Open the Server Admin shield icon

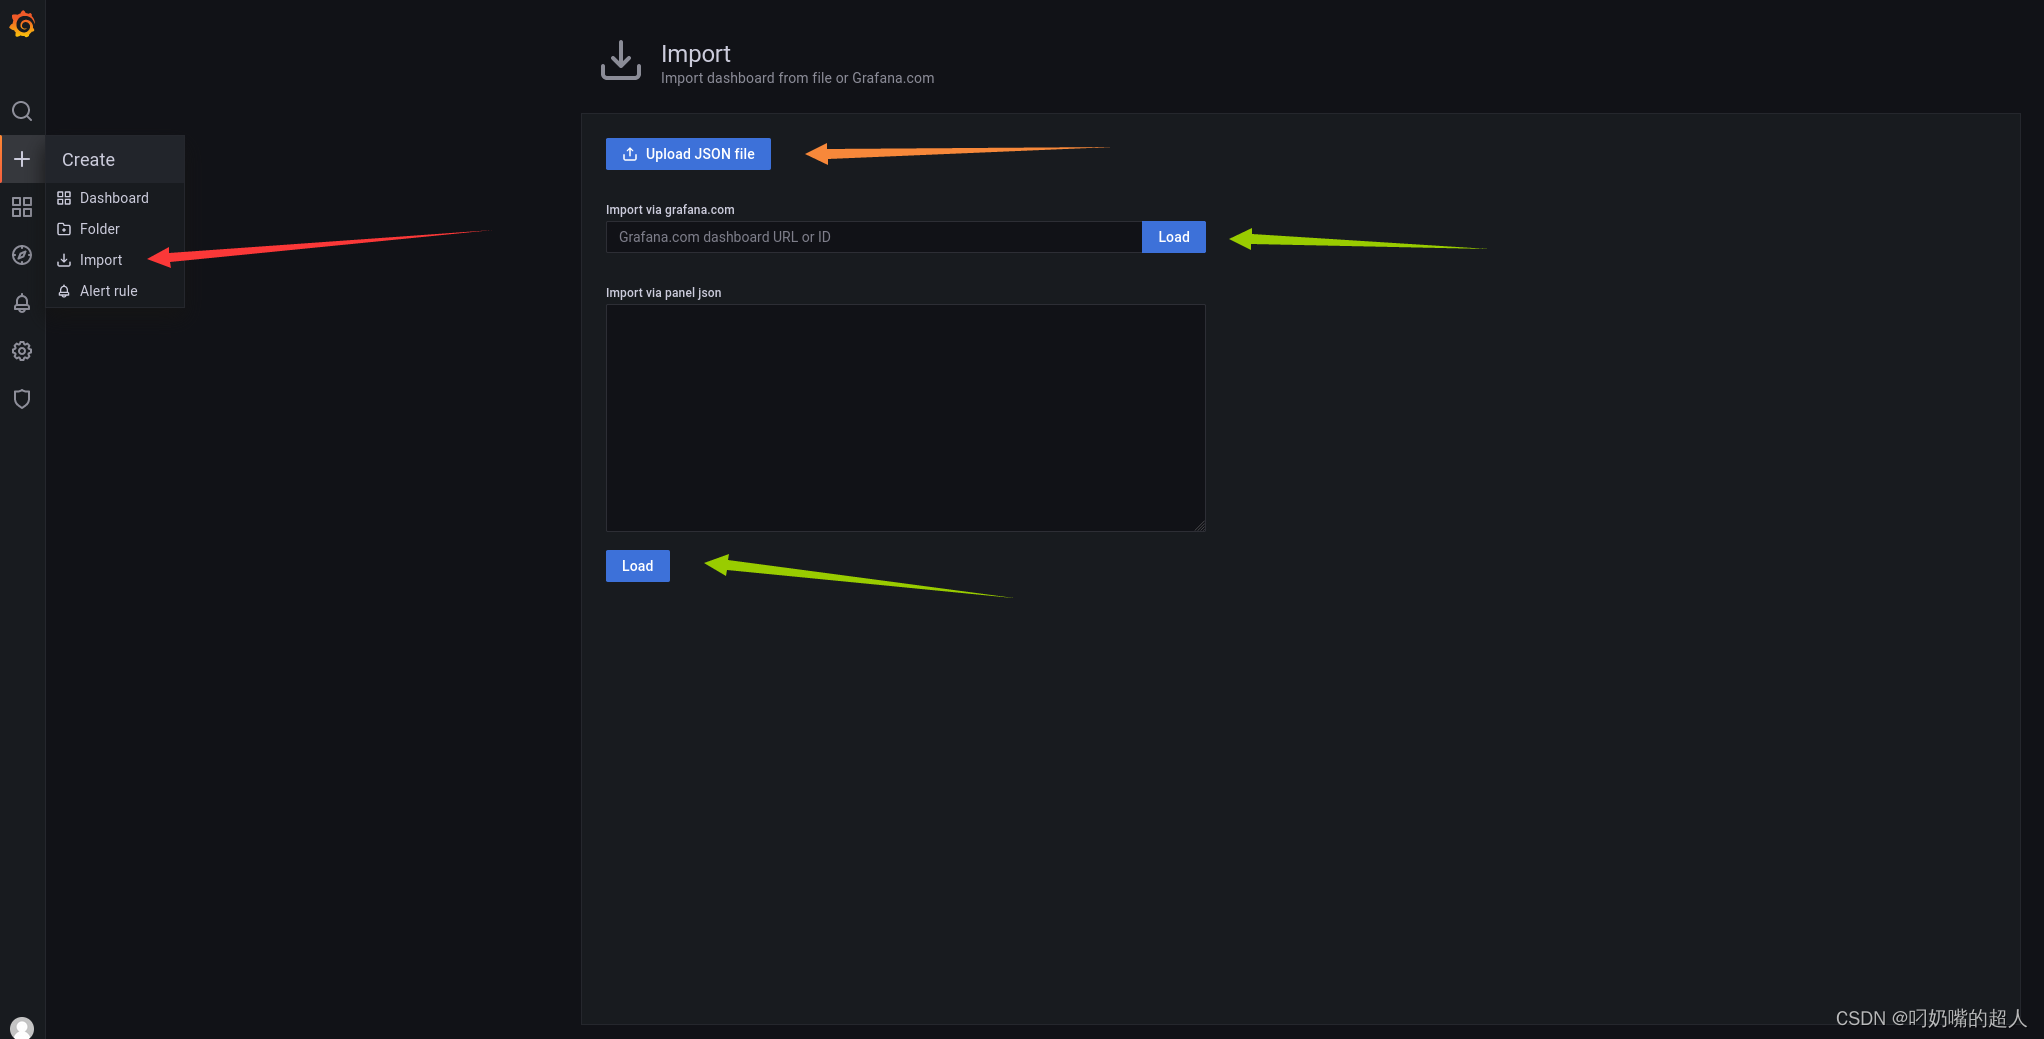(22, 399)
